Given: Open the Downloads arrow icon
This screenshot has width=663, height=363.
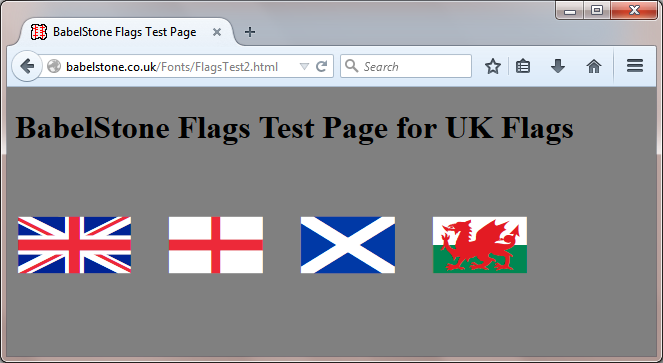Looking at the screenshot, I should pyautogui.click(x=558, y=66).
